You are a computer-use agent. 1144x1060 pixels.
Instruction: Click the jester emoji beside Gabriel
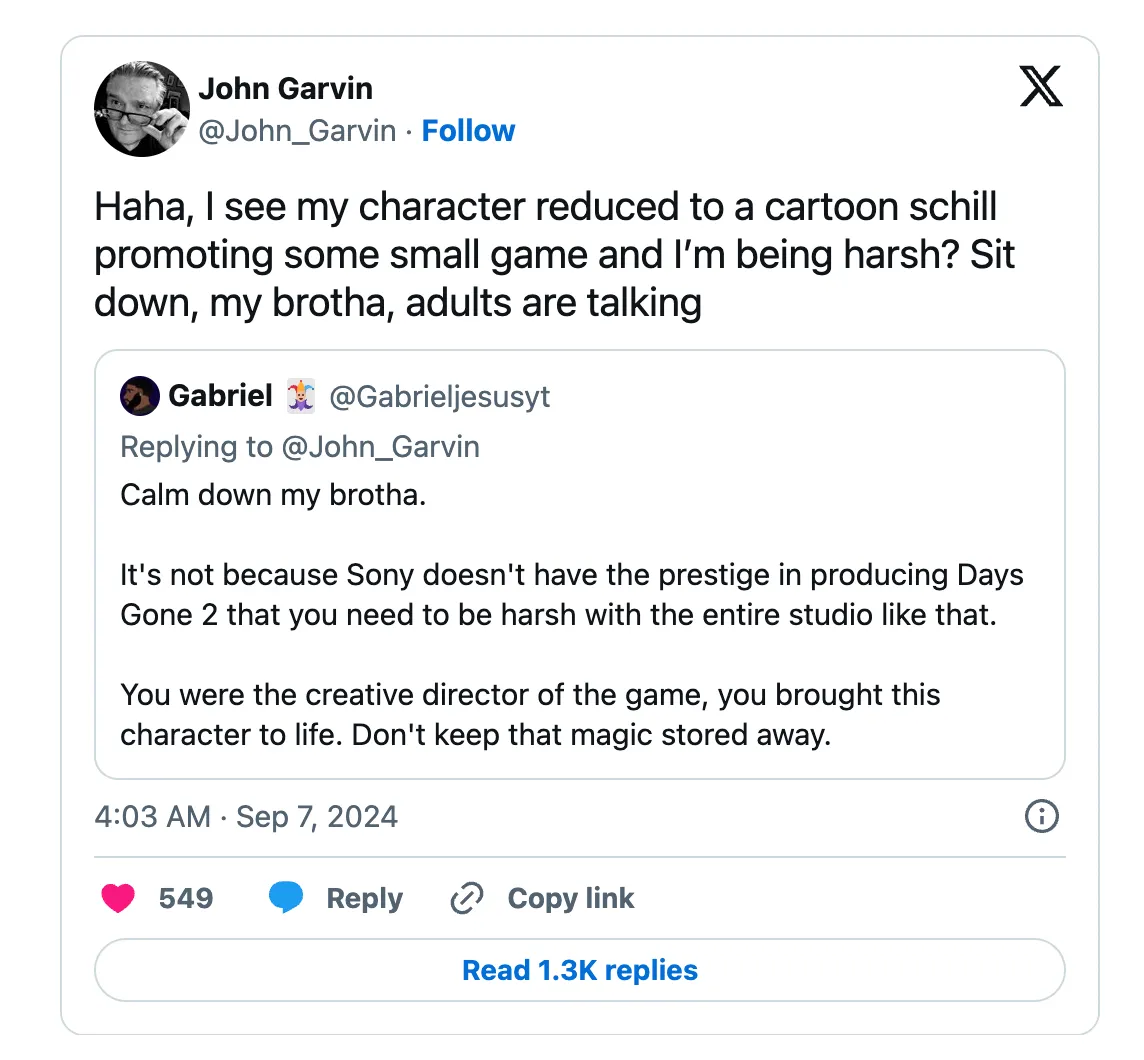[301, 397]
